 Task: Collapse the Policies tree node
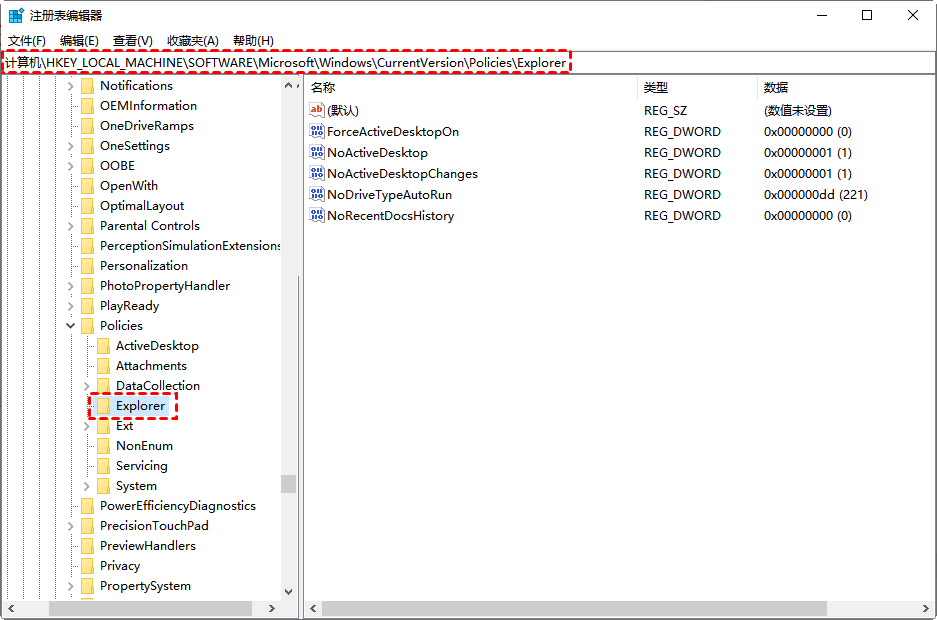point(71,326)
